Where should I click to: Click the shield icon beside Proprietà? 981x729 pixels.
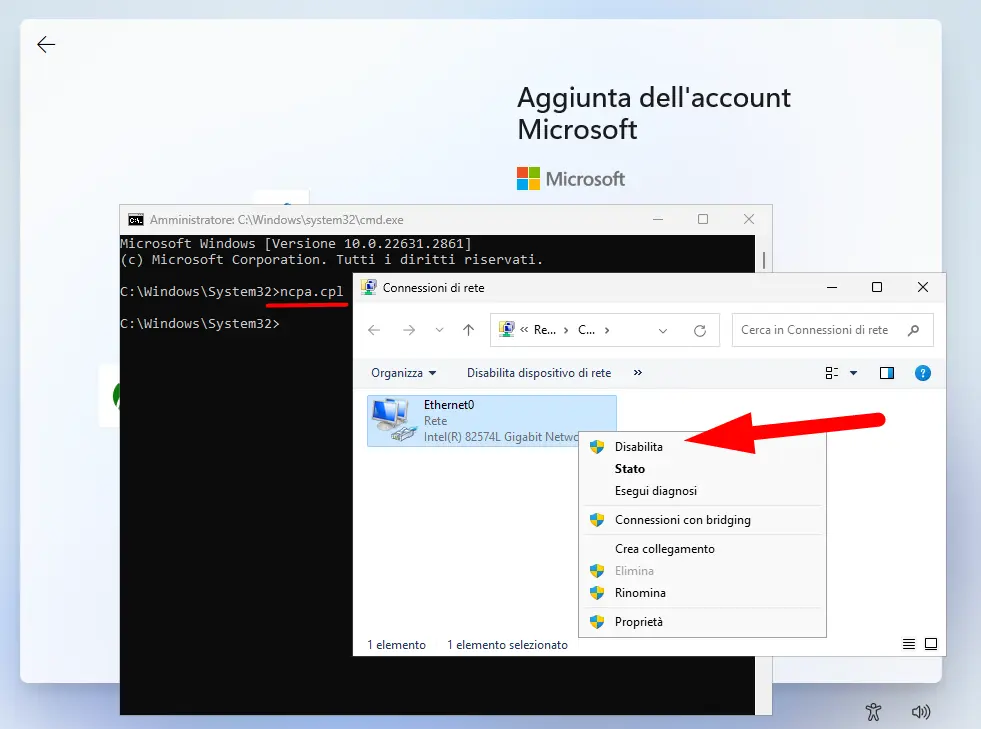(597, 622)
